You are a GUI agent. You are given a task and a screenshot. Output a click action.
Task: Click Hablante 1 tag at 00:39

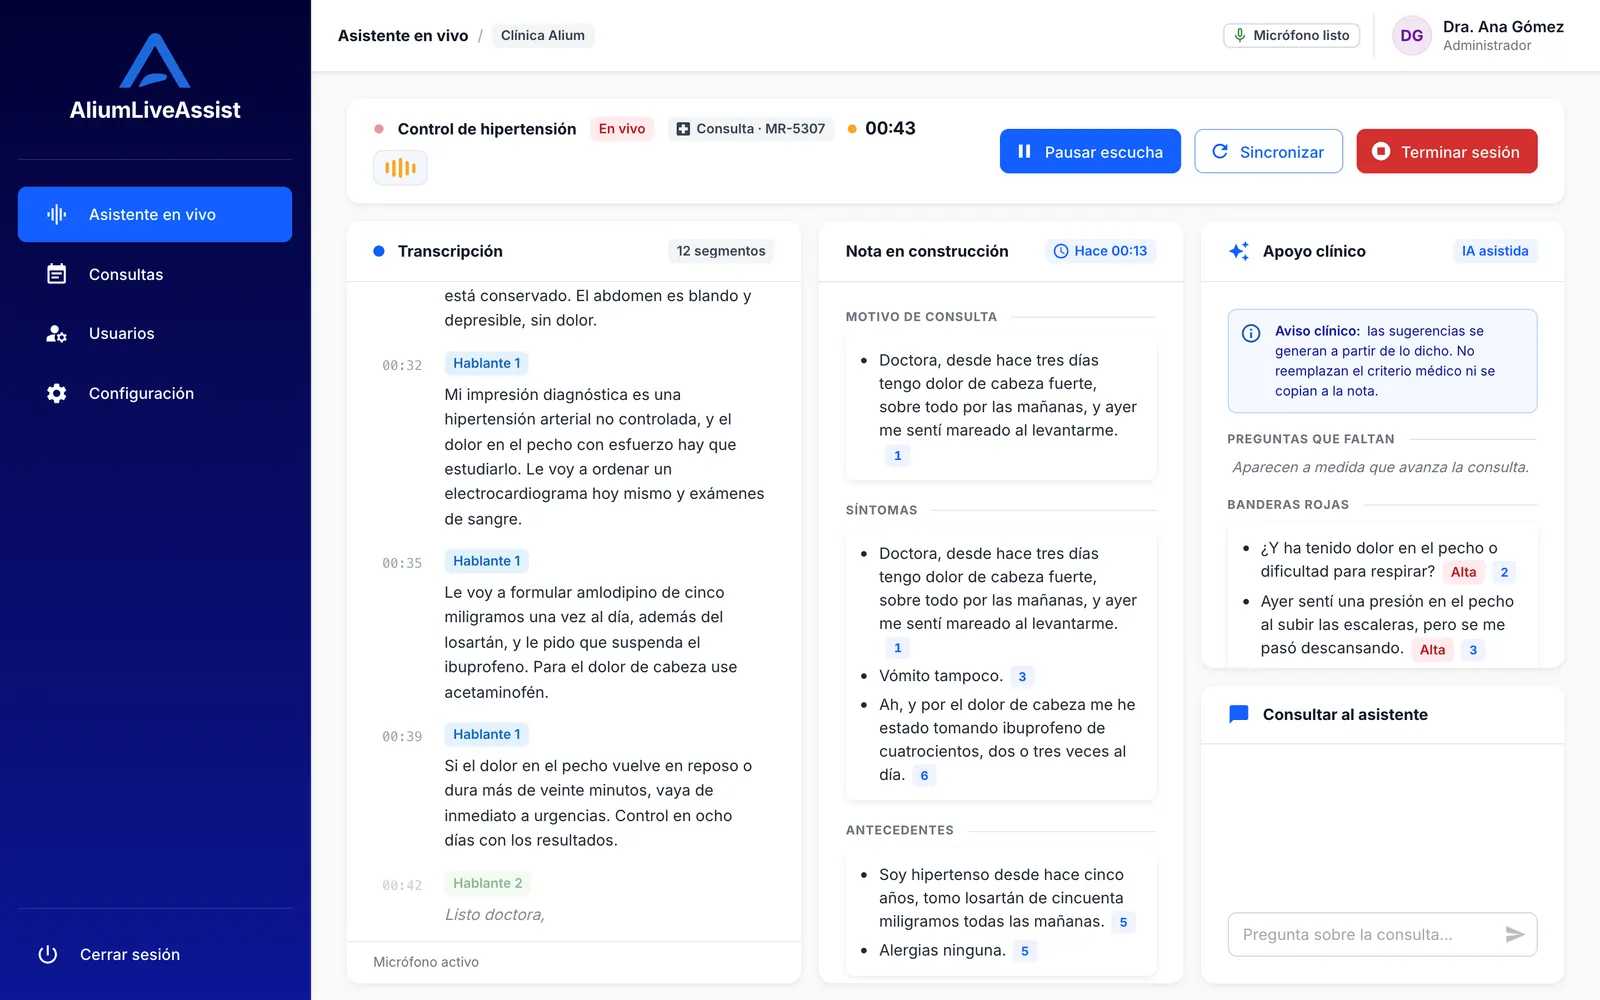point(487,734)
